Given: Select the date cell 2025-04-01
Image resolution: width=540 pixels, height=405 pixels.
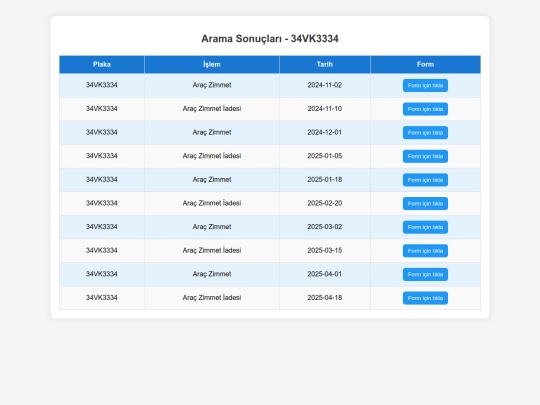Looking at the screenshot, I should coord(325,274).
